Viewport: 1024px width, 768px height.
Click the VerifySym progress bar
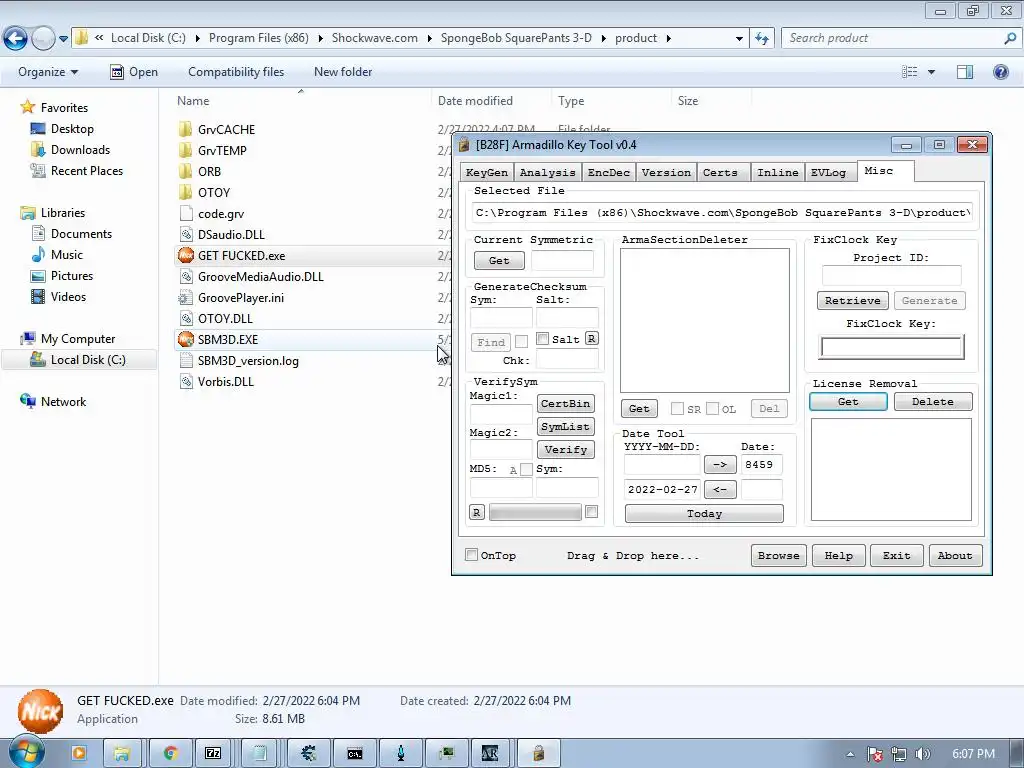tap(535, 512)
